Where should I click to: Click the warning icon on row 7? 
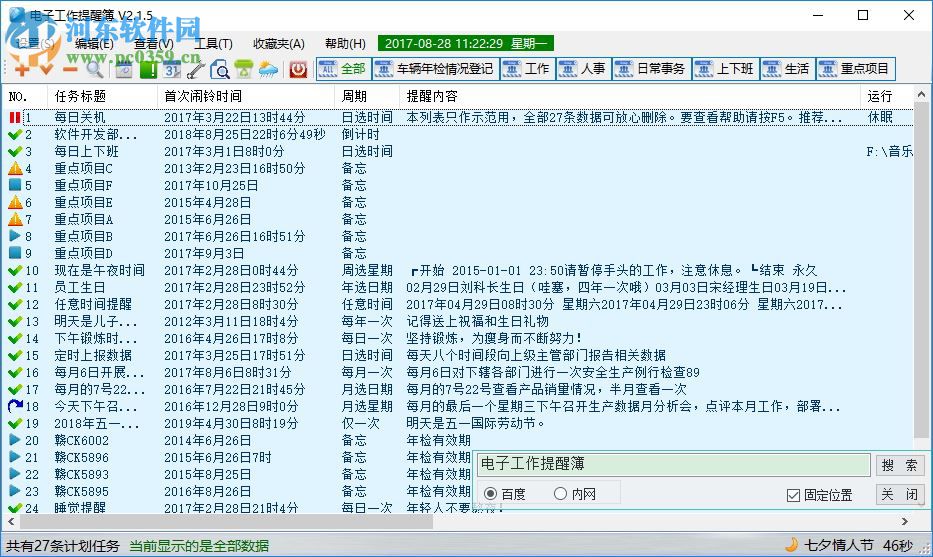tap(15, 220)
